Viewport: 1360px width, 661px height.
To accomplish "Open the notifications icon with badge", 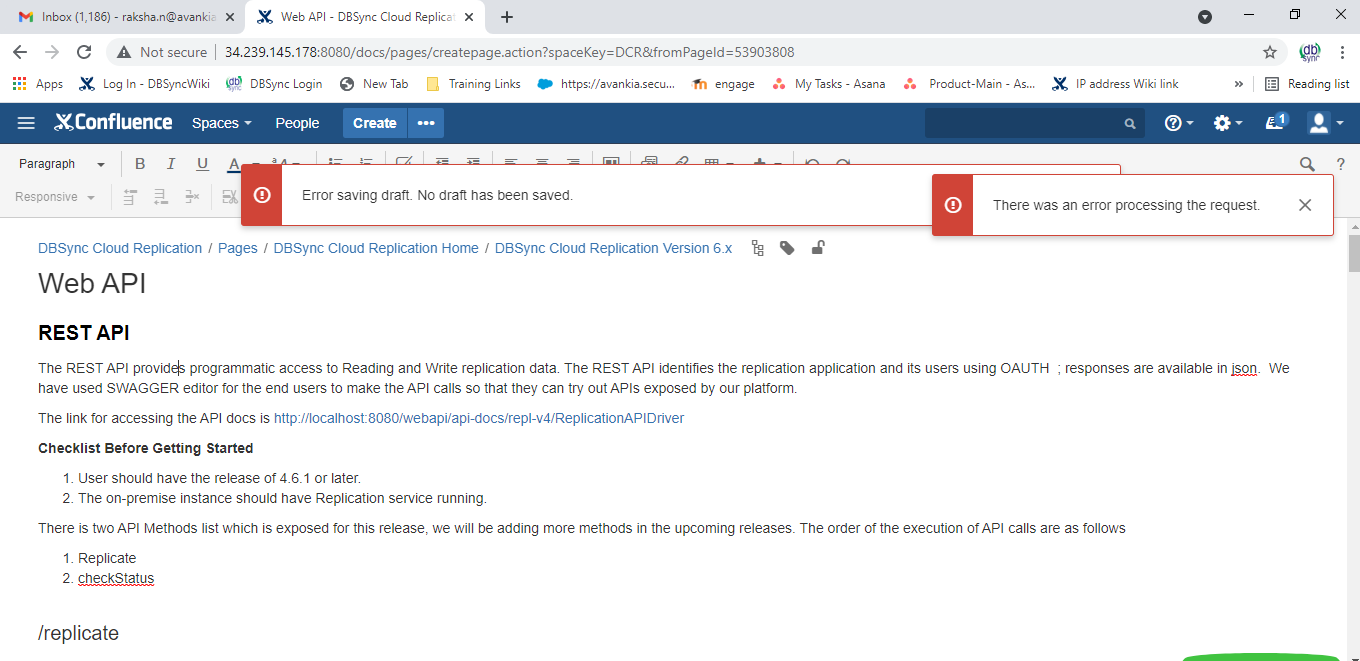I will [x=1276, y=123].
